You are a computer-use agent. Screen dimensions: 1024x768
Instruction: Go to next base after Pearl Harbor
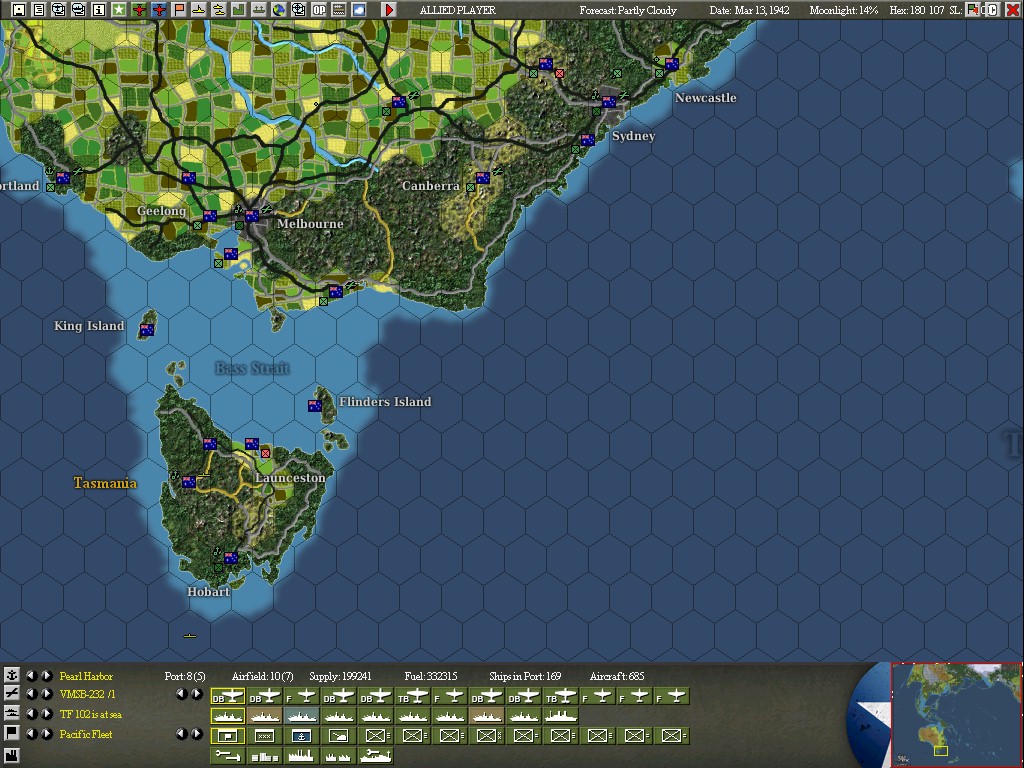click(x=46, y=675)
